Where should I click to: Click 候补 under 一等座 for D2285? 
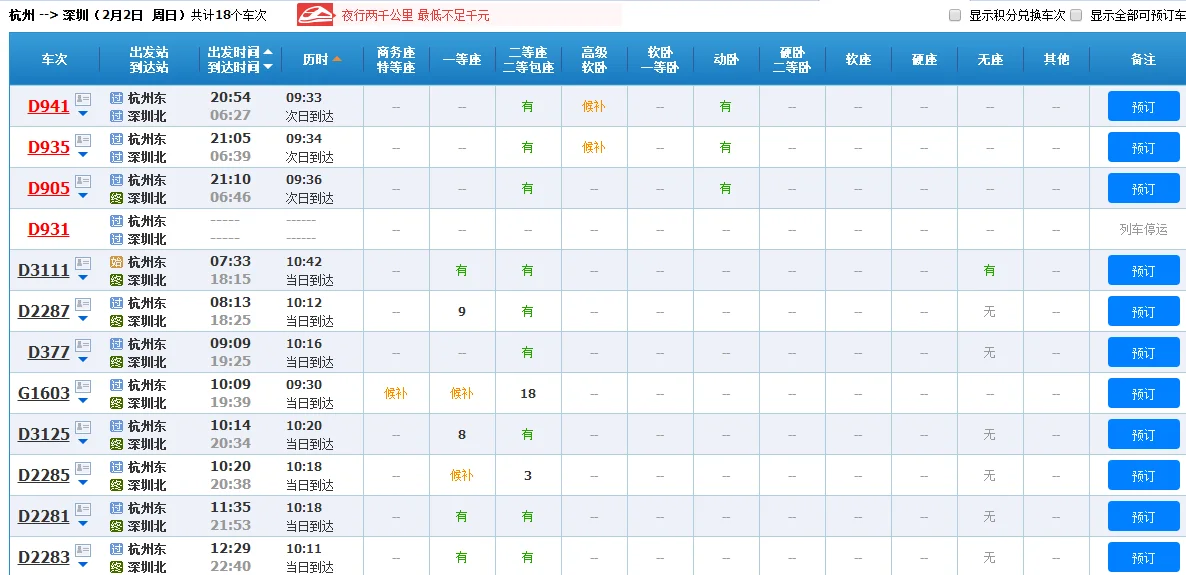pyautogui.click(x=461, y=475)
